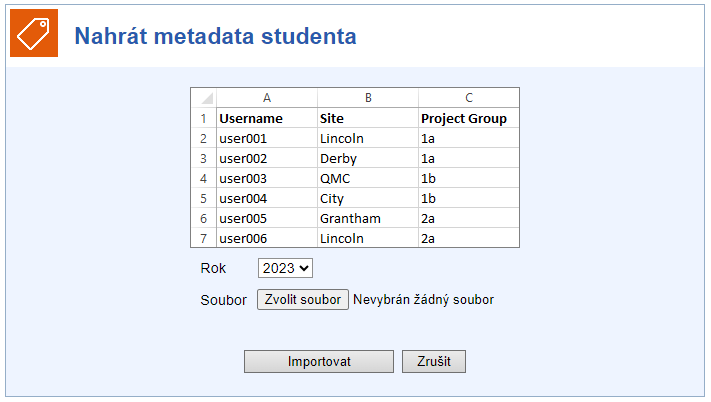Click the Nevybrán žádný soubor text
The height and width of the screenshot is (402, 711).
(423, 300)
